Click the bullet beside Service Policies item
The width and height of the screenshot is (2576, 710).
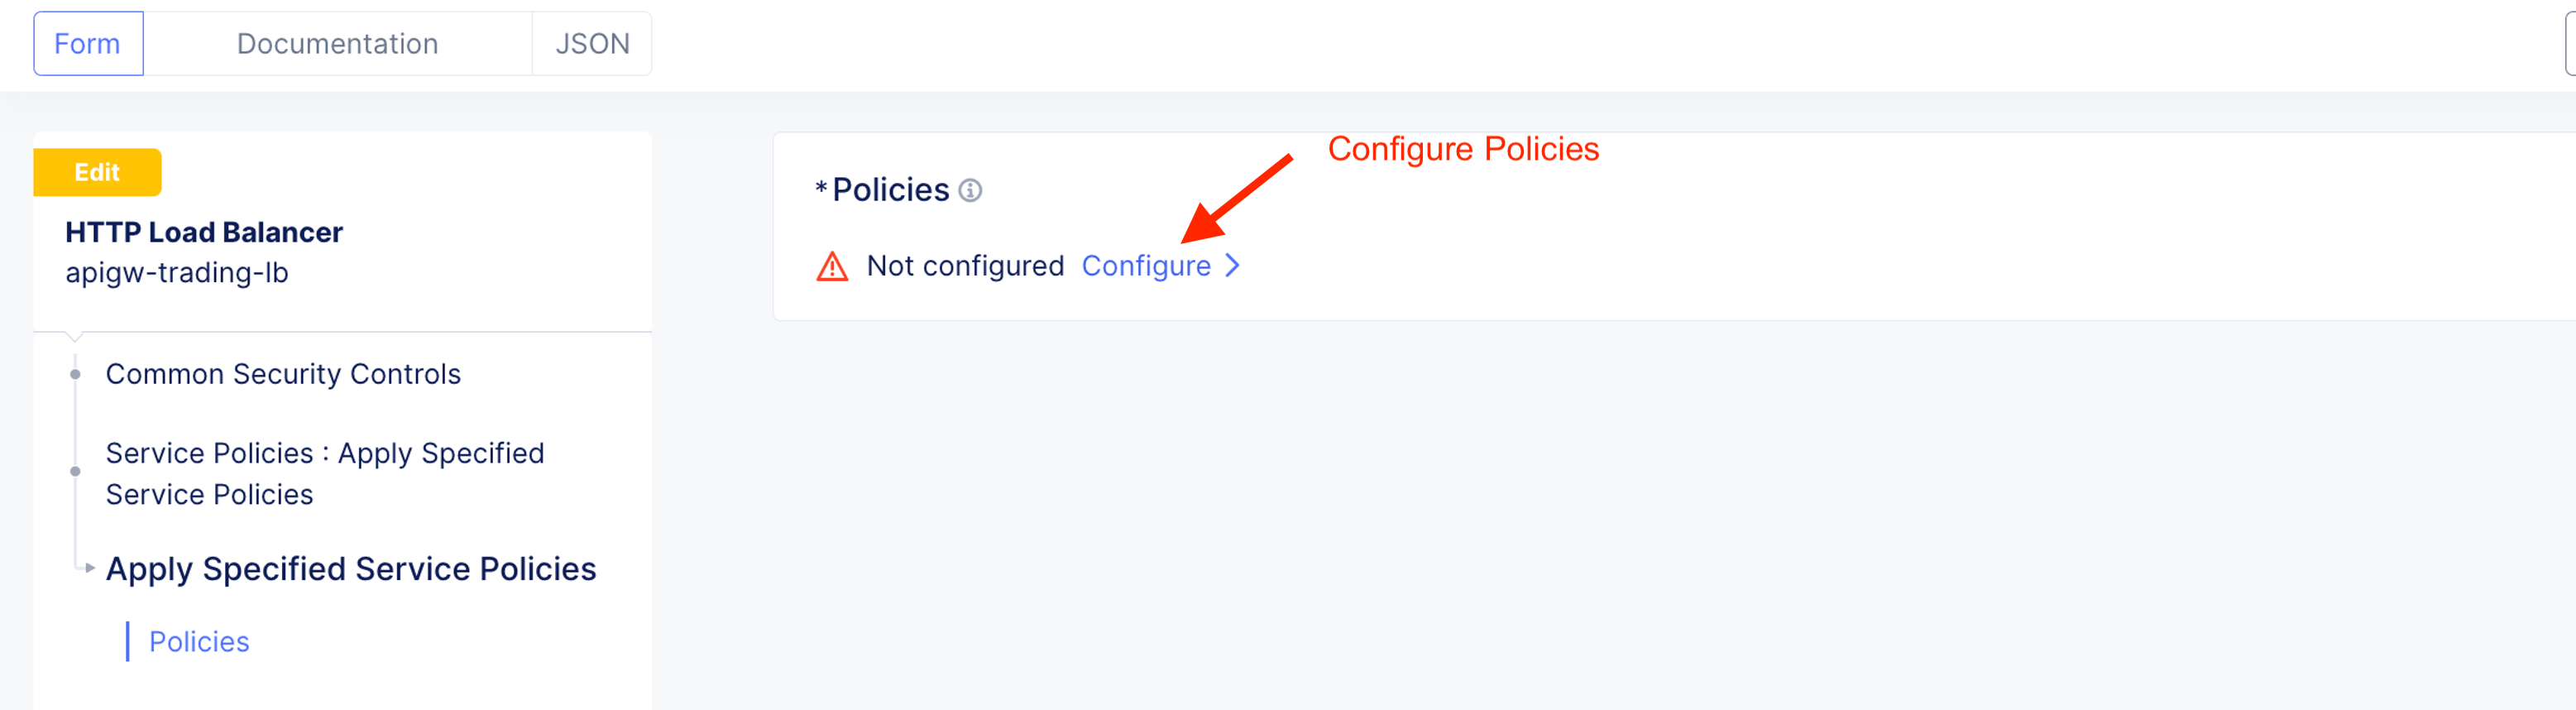(75, 471)
